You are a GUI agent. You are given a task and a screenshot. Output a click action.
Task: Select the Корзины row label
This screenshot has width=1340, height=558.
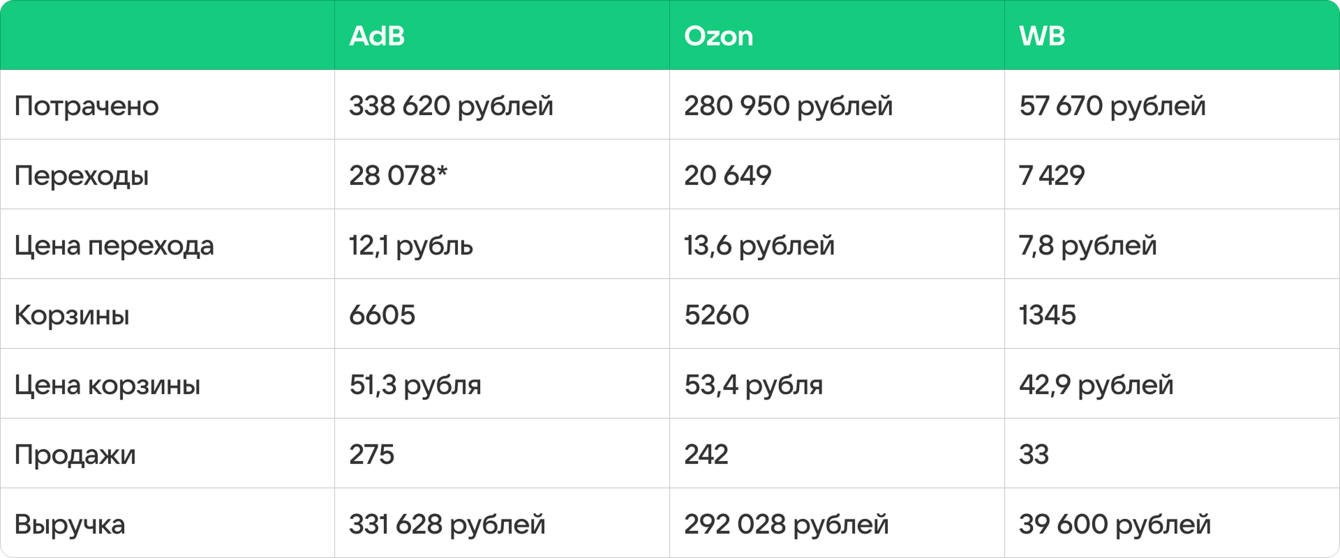tap(72, 316)
